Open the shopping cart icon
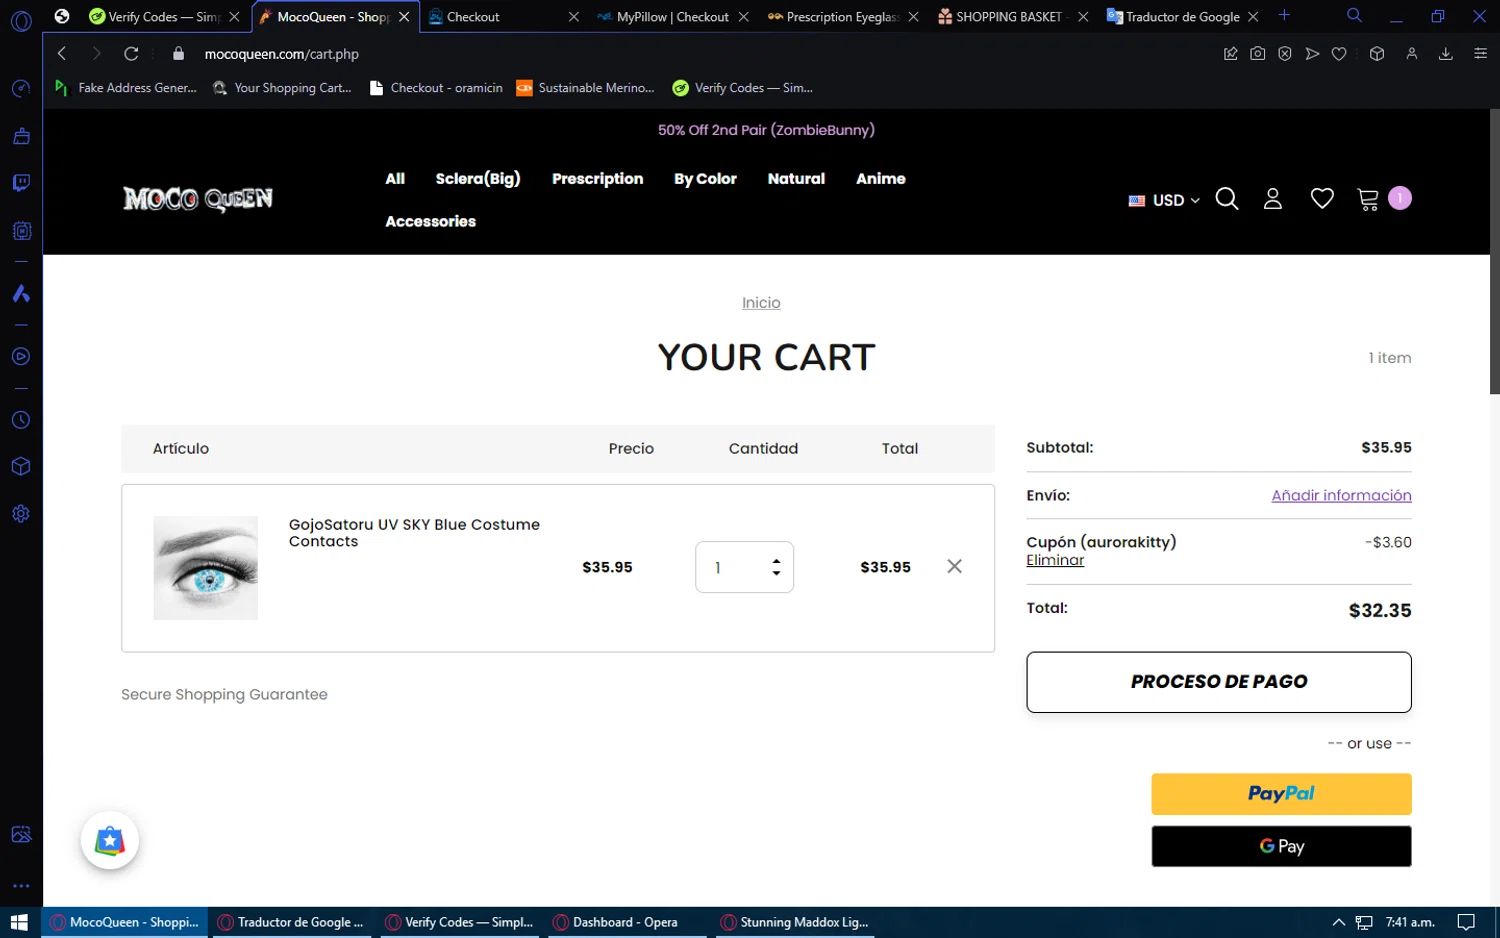1500x938 pixels. pos(1368,199)
